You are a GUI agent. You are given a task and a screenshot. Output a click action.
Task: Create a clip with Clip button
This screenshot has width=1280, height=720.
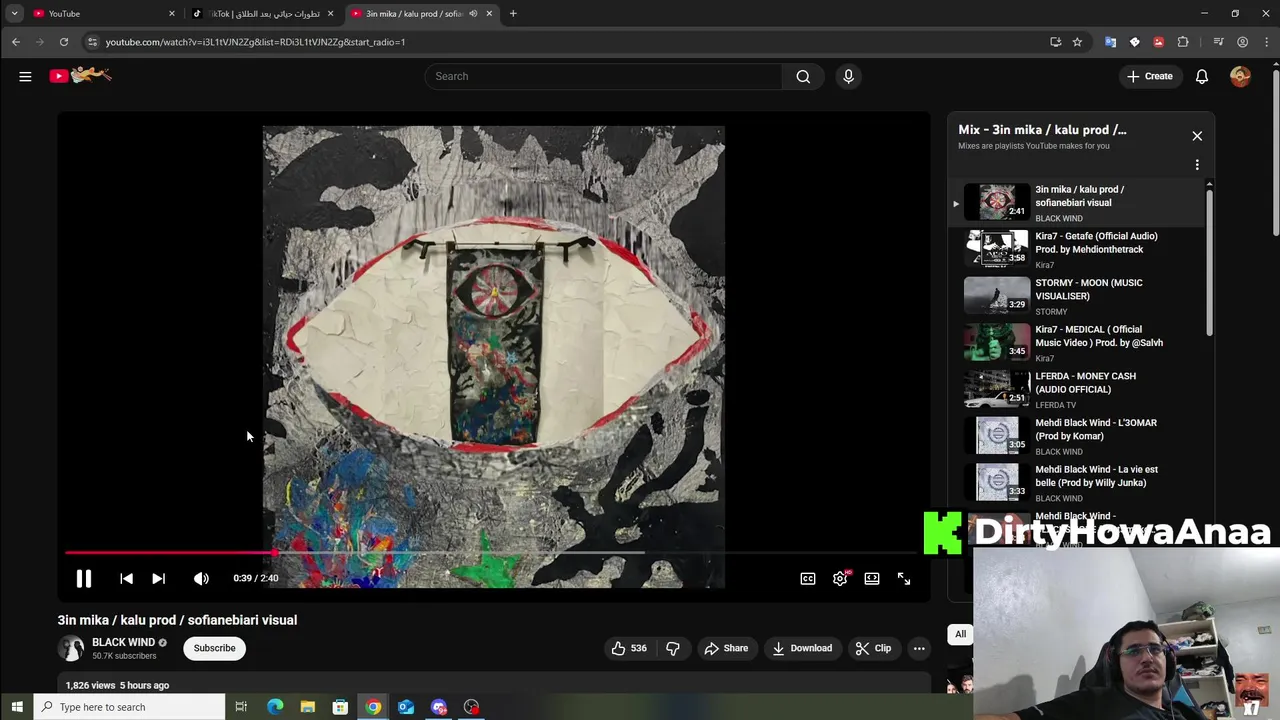point(873,648)
